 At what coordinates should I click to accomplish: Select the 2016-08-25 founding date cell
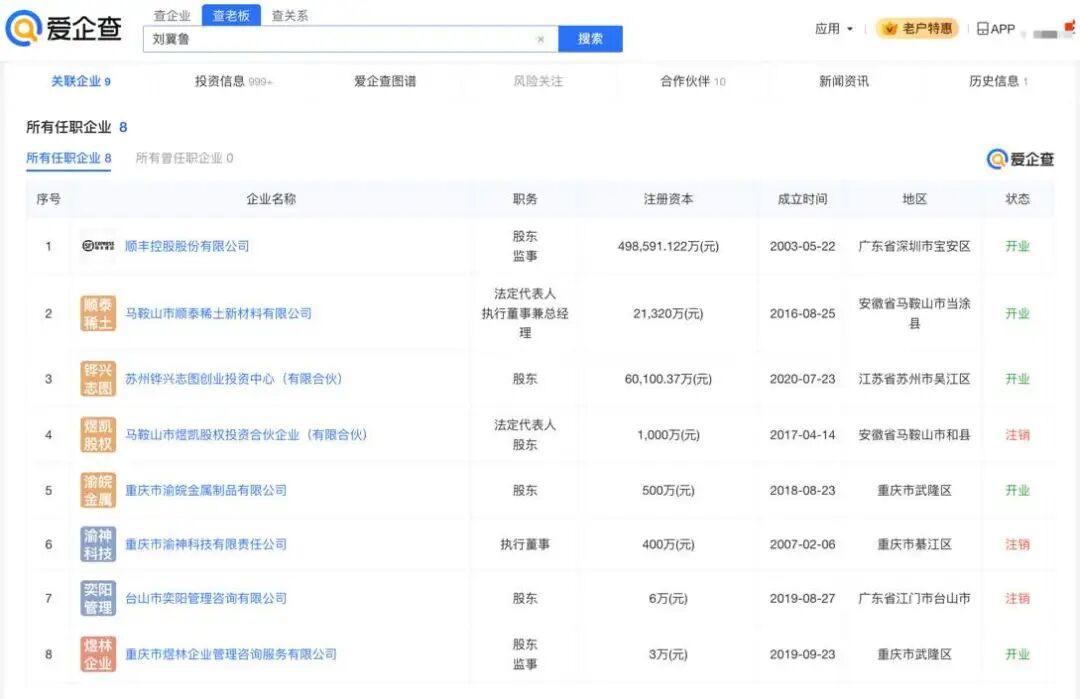[802, 313]
